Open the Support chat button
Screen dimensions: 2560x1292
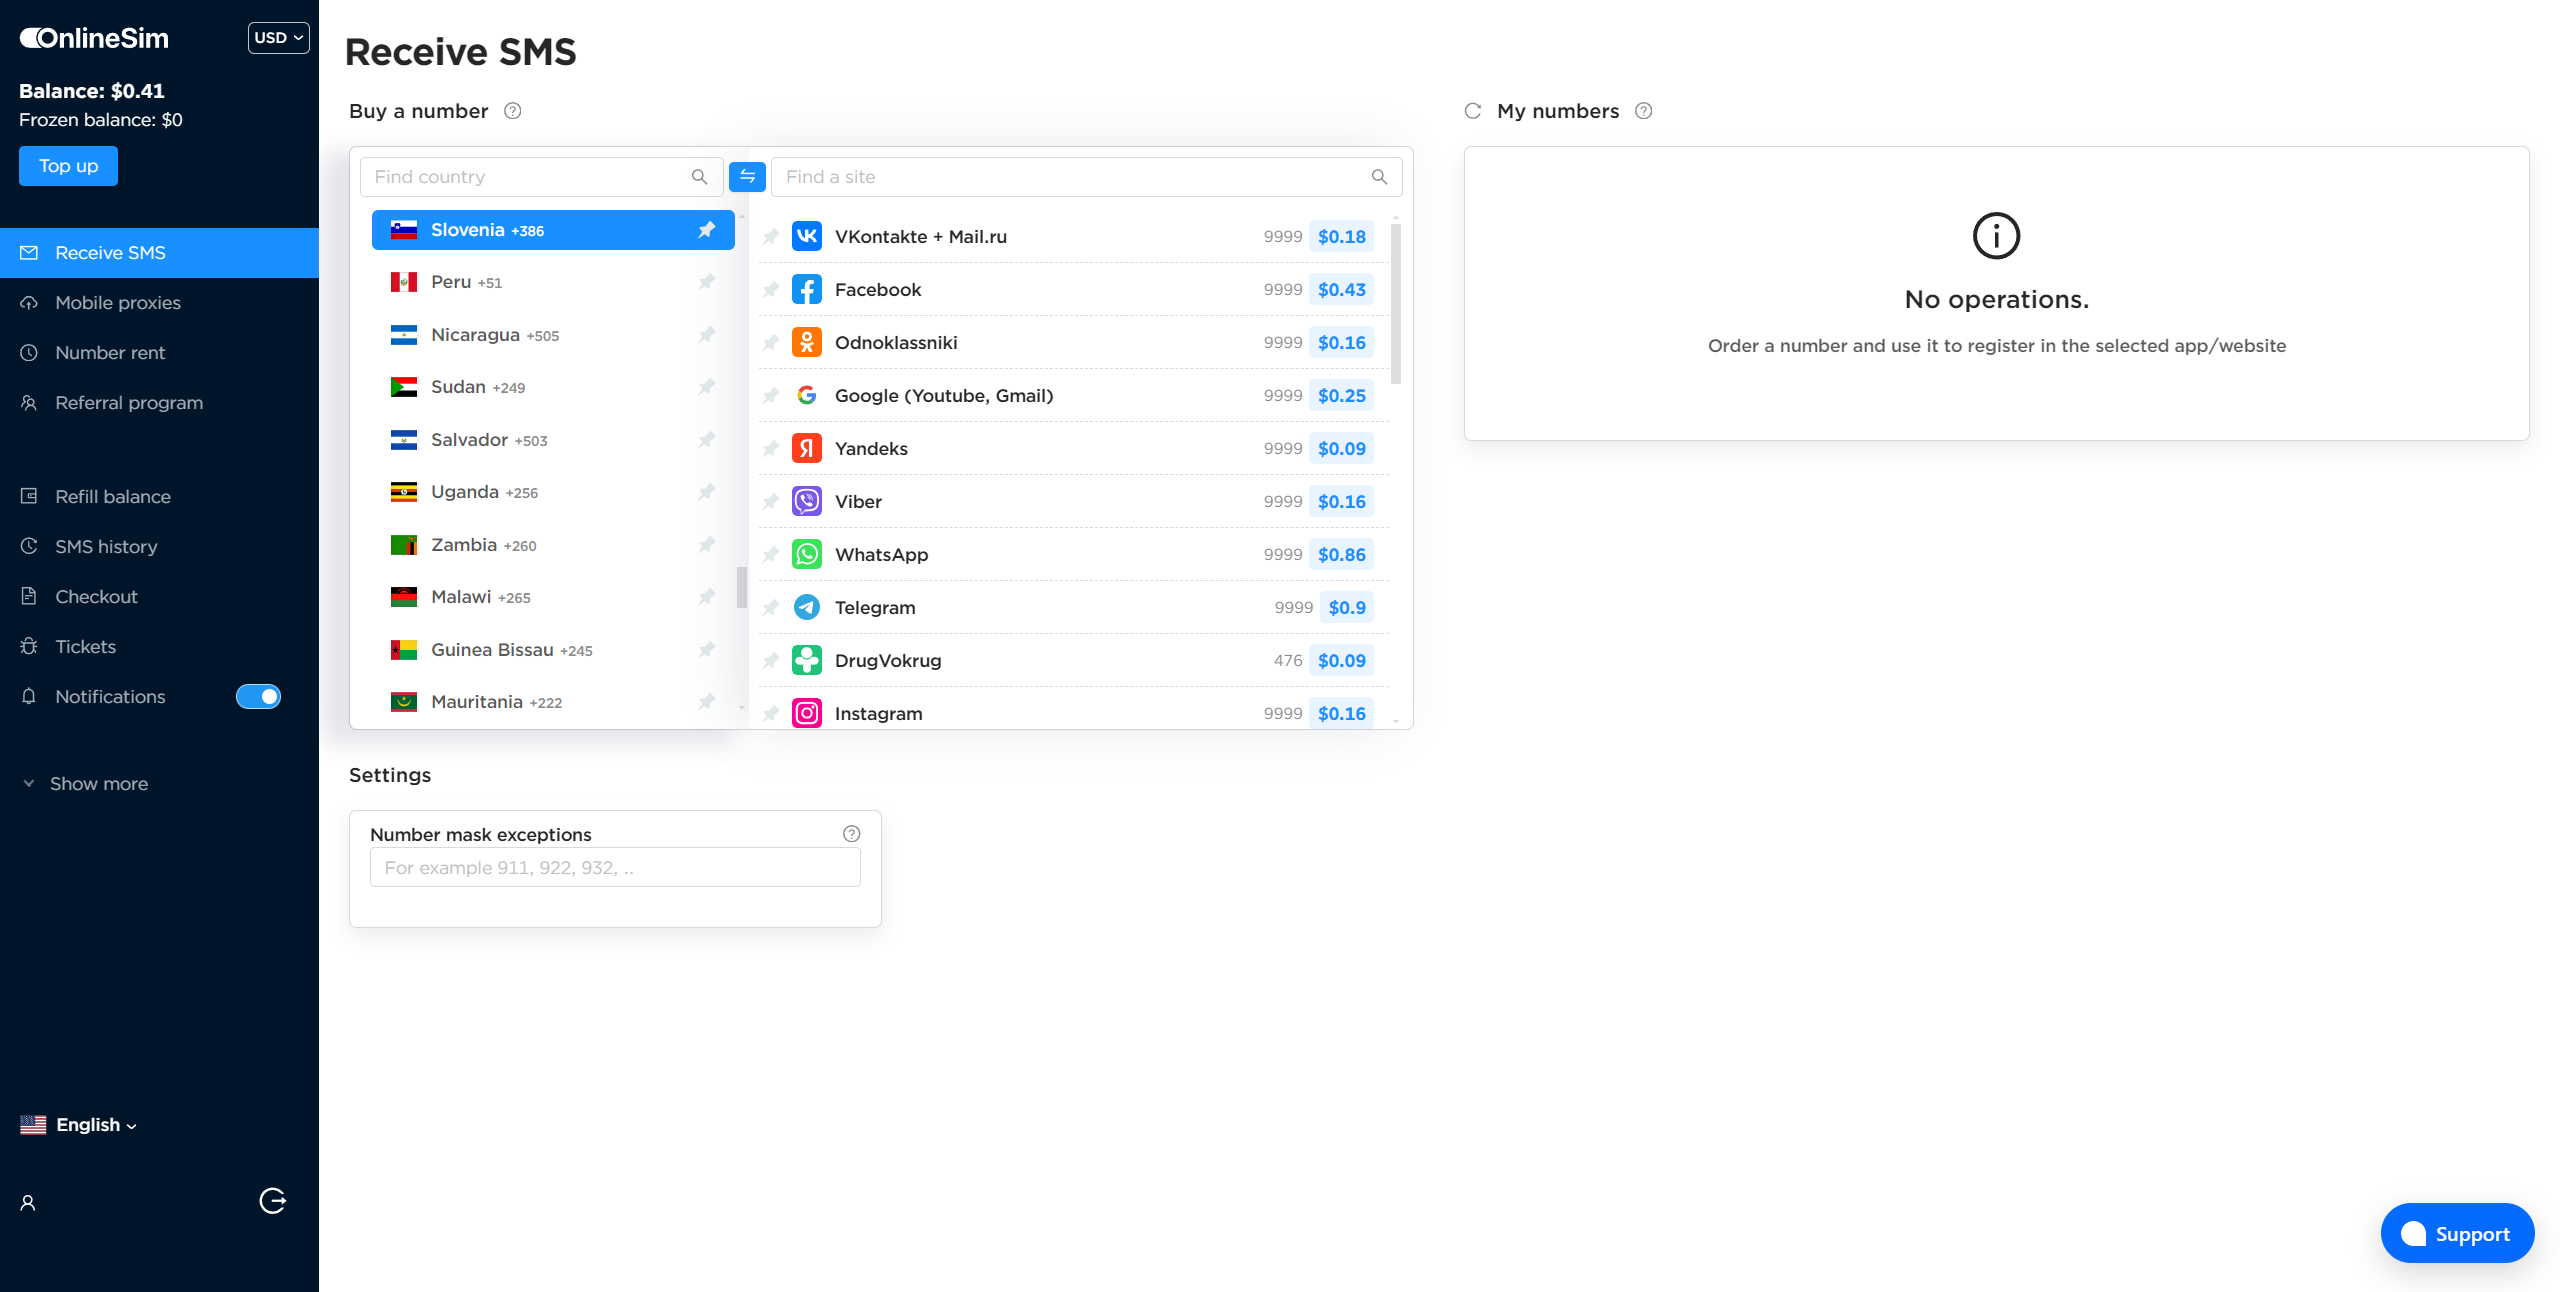click(2457, 1234)
